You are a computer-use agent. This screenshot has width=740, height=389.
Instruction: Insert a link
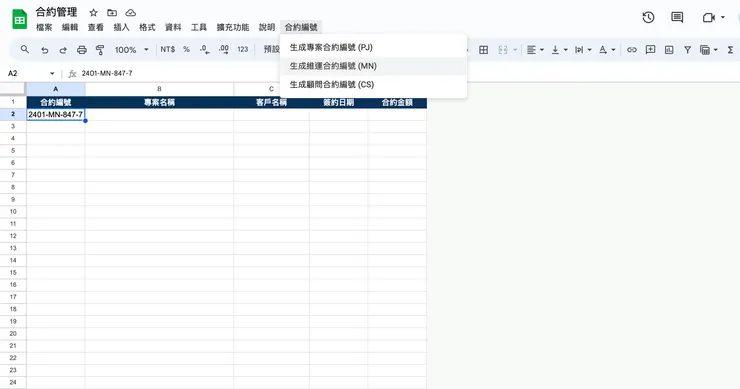pyautogui.click(x=631, y=50)
